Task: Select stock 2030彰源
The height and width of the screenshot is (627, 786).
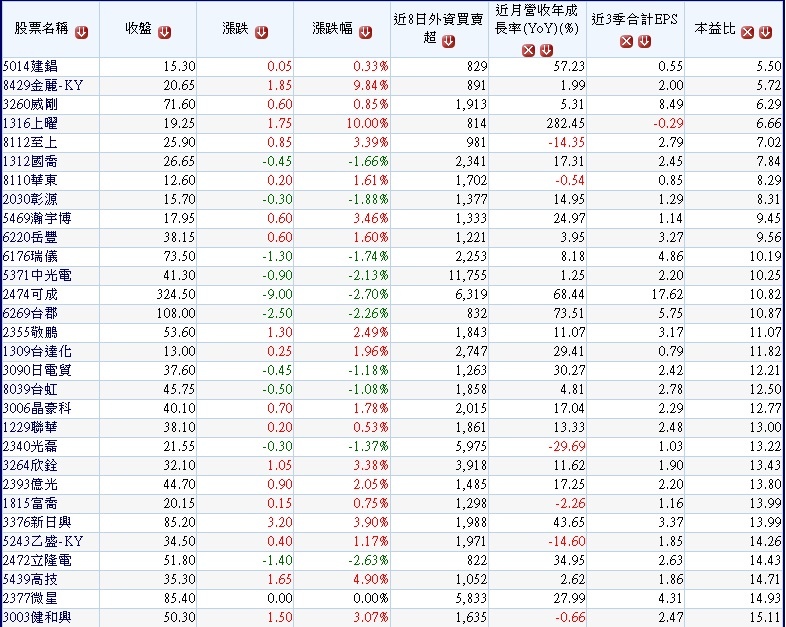Action: point(31,199)
